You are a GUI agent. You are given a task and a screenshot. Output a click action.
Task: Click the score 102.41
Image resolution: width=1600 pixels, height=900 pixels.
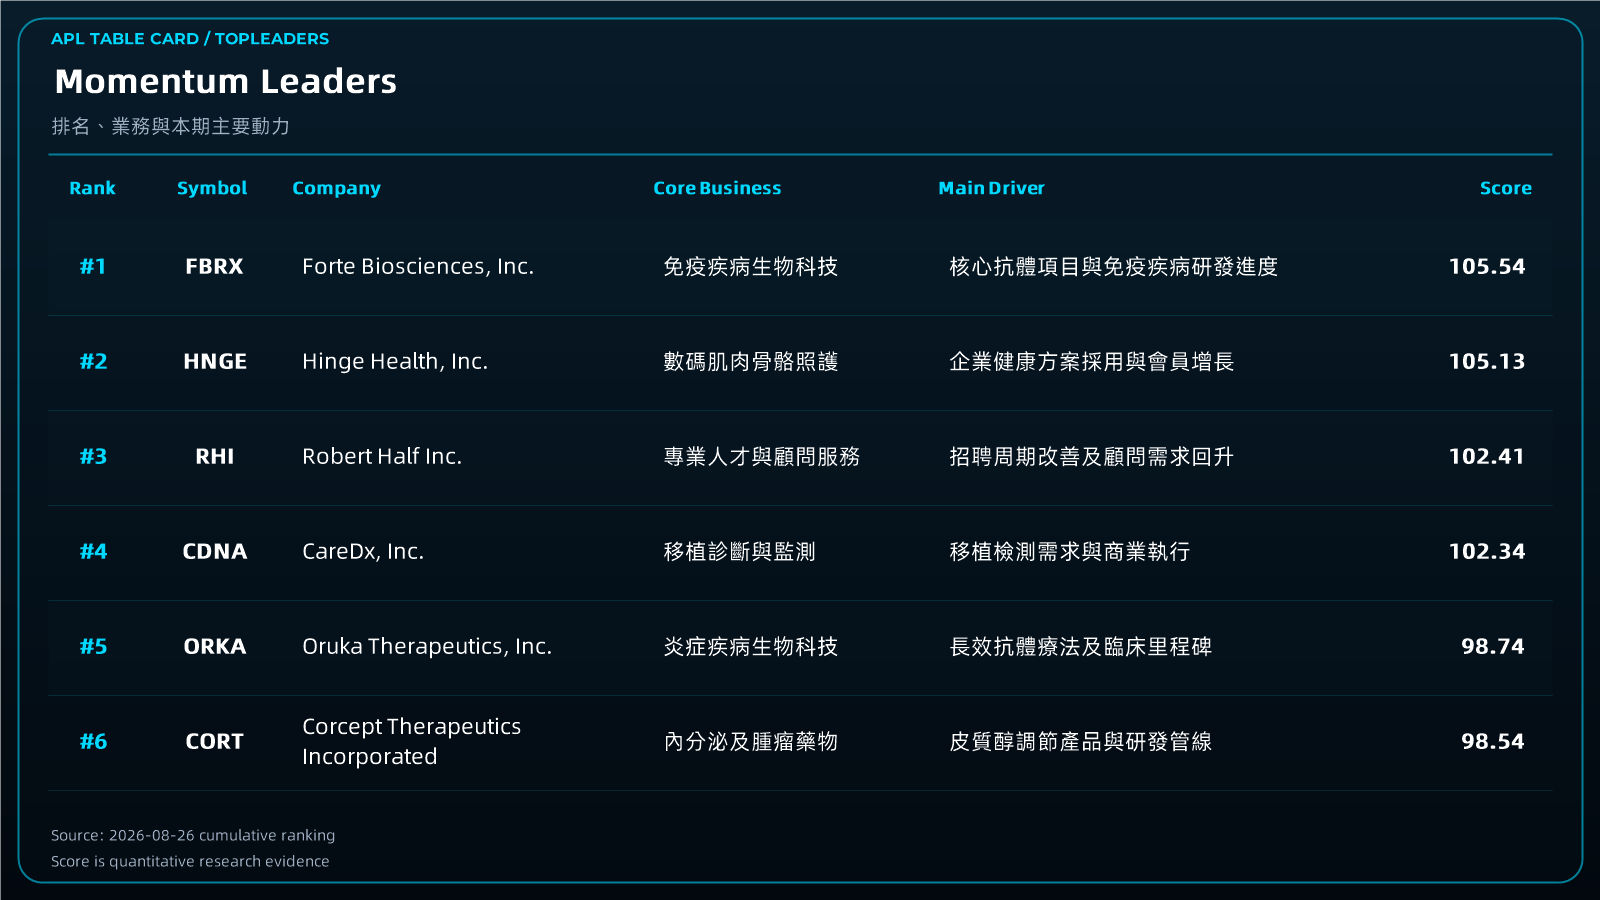1487,457
